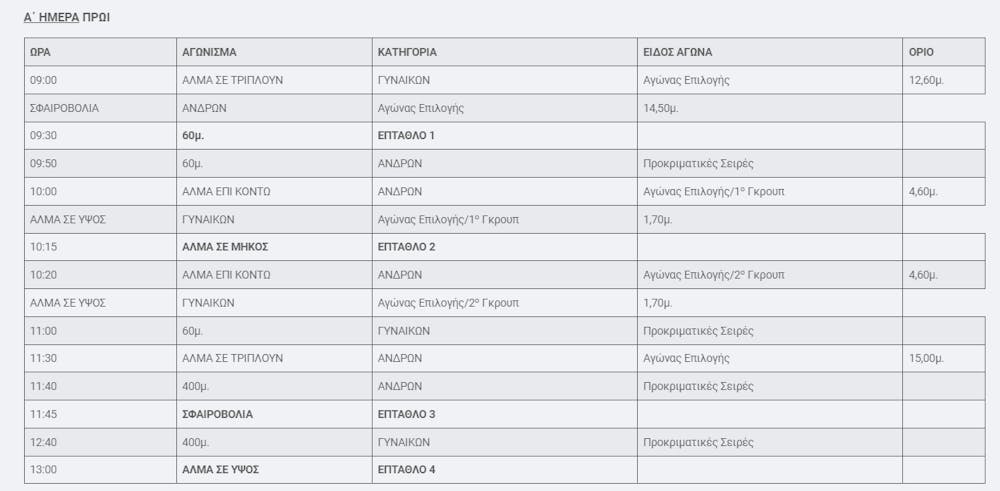Image resolution: width=1000 pixels, height=491 pixels.
Task: Select the ΕΠΤΑΘΛΟ 3 cell
Action: click(x=406, y=414)
